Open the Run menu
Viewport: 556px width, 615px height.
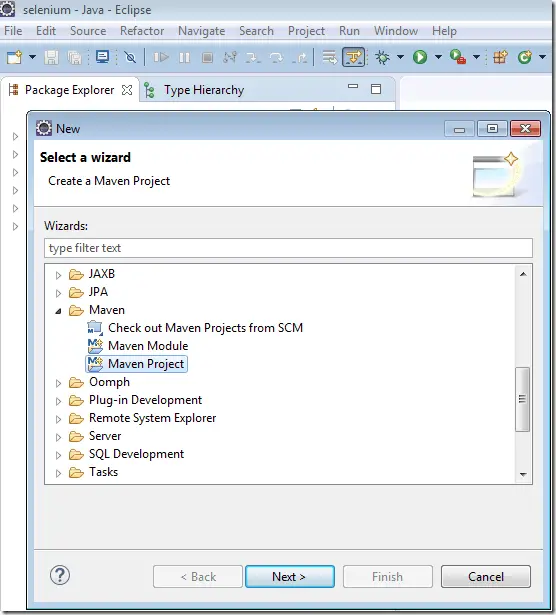349,31
